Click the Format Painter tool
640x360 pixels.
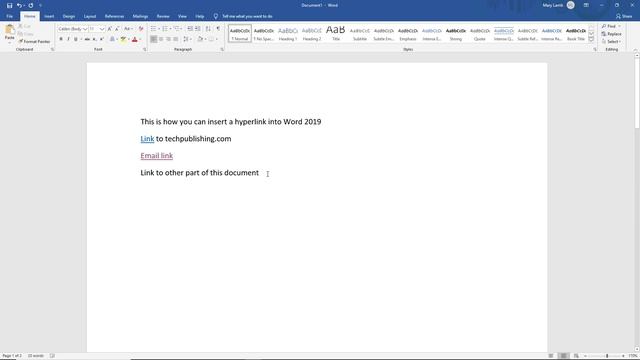[x=34, y=42]
